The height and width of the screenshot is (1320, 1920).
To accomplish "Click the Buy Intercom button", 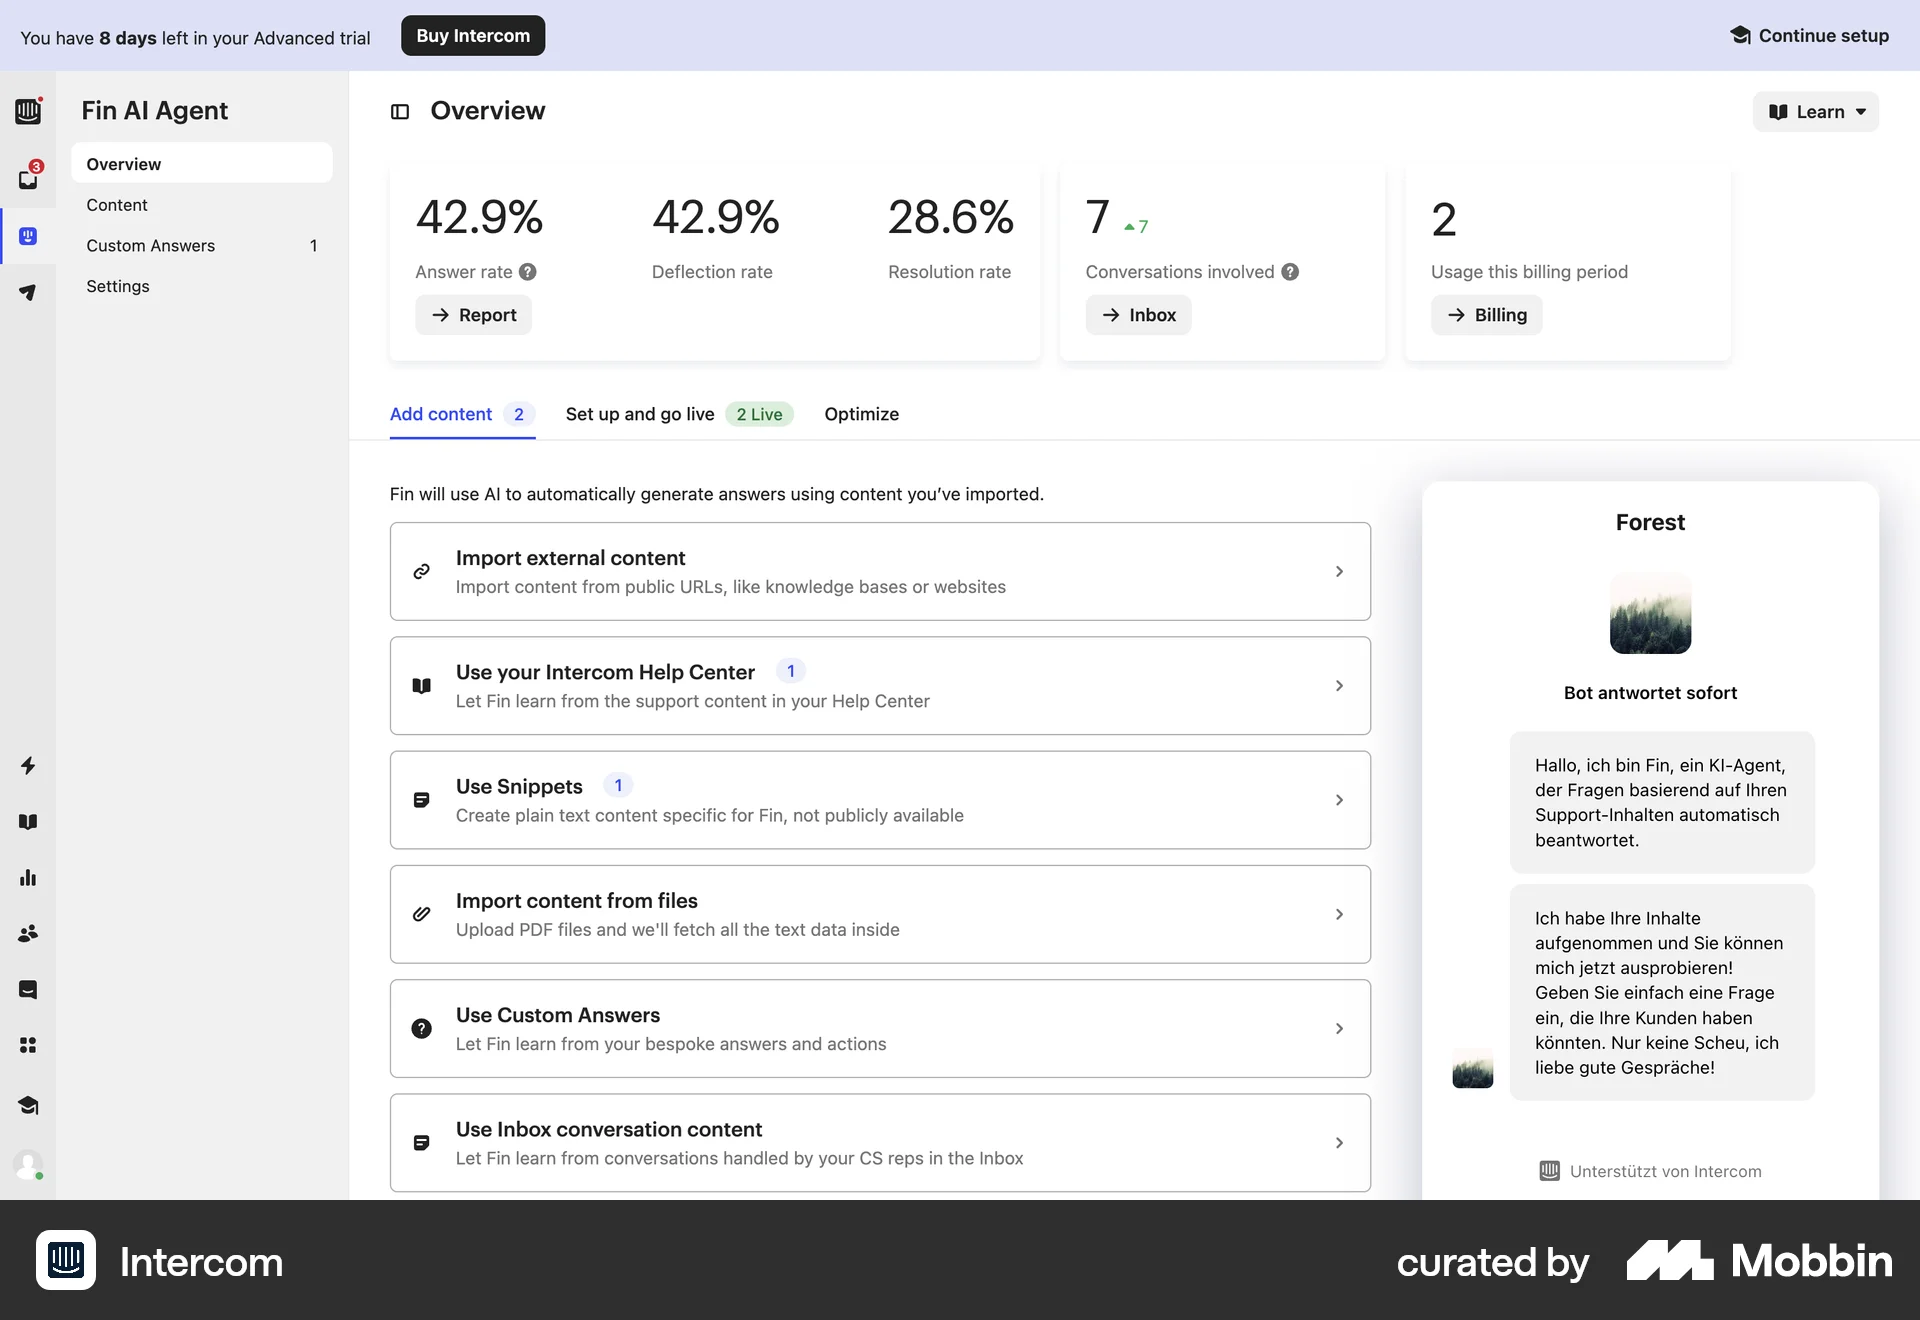I will click(472, 35).
